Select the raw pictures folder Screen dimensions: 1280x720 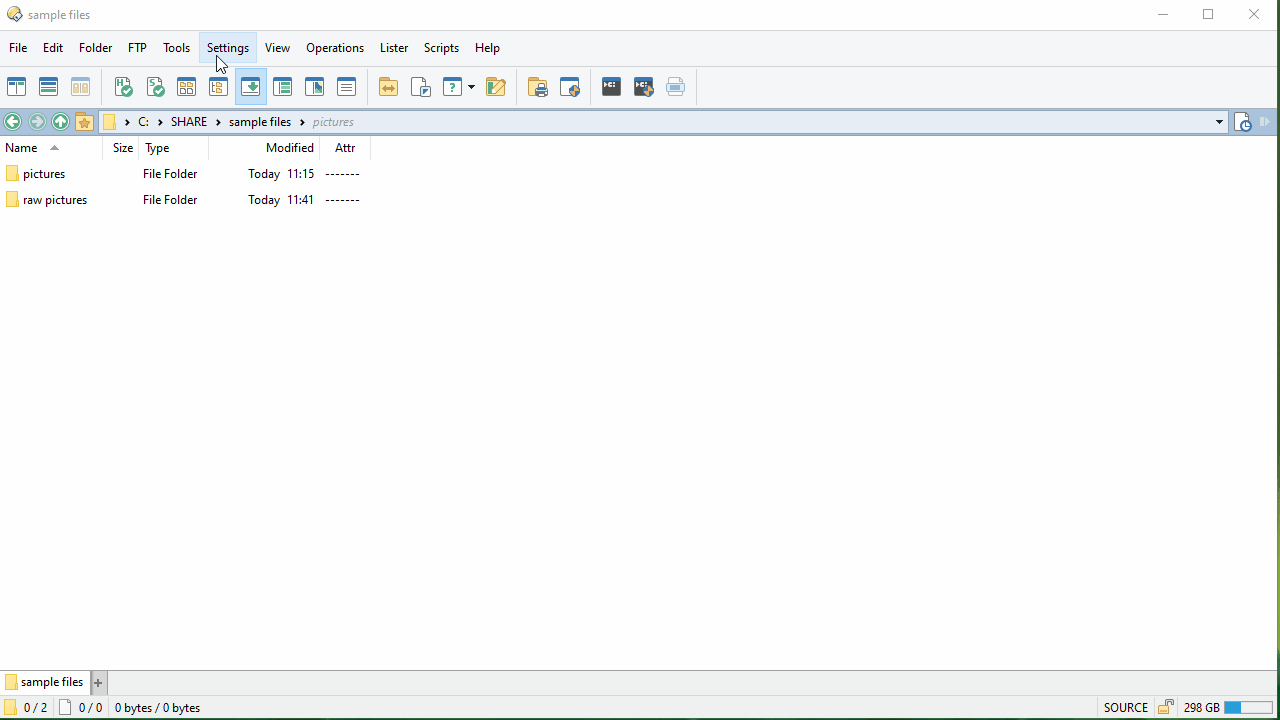pos(55,199)
